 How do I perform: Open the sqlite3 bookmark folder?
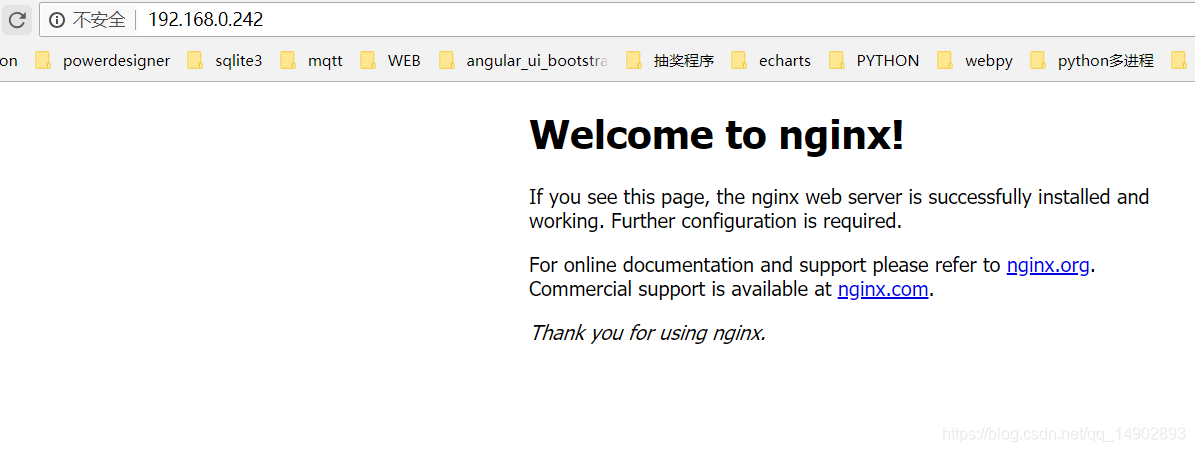[x=225, y=60]
